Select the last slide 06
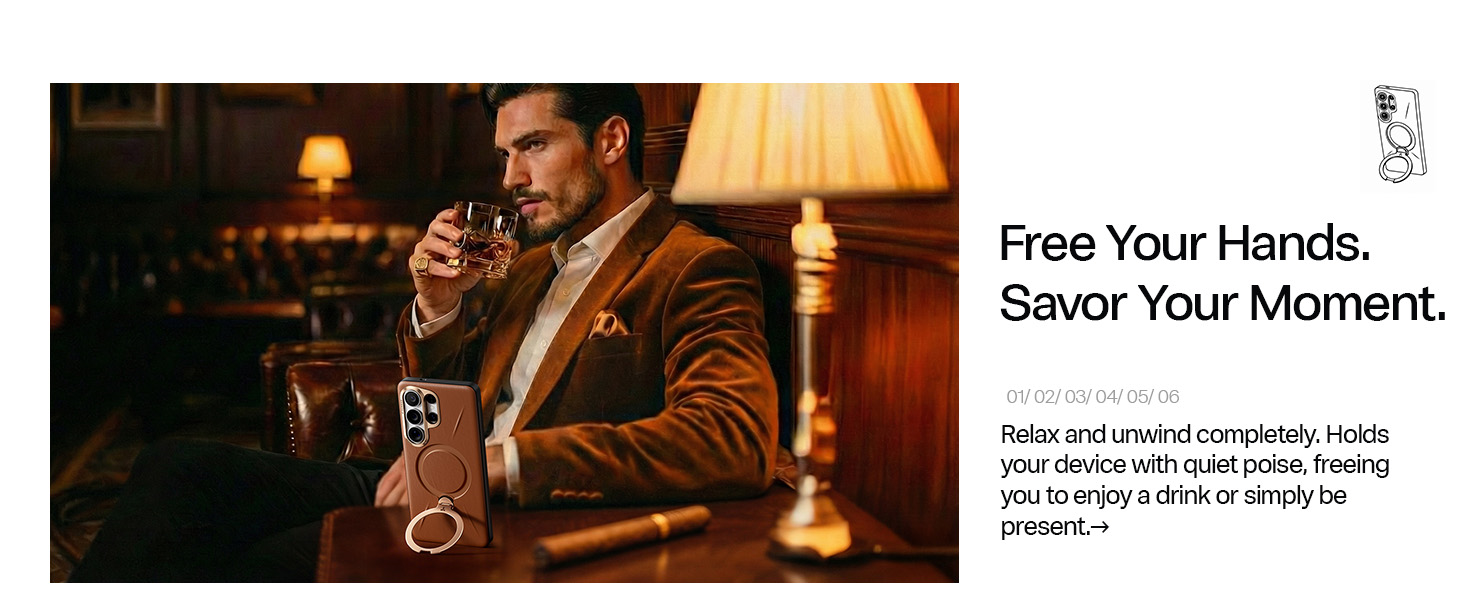1464x600 pixels. (1168, 397)
